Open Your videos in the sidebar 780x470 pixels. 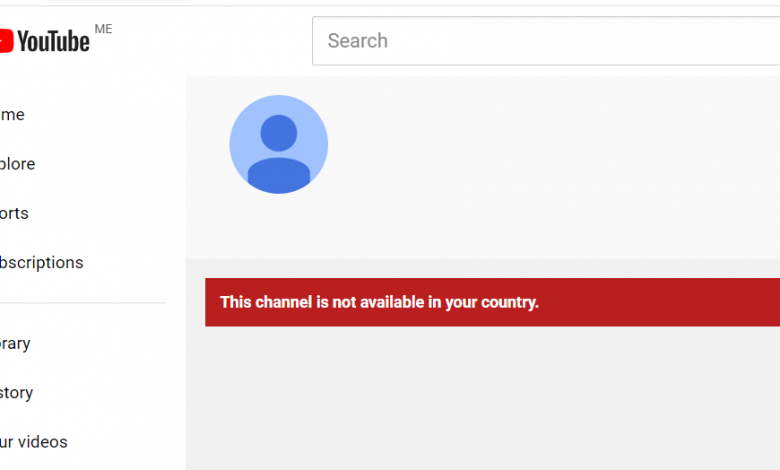coord(33,442)
